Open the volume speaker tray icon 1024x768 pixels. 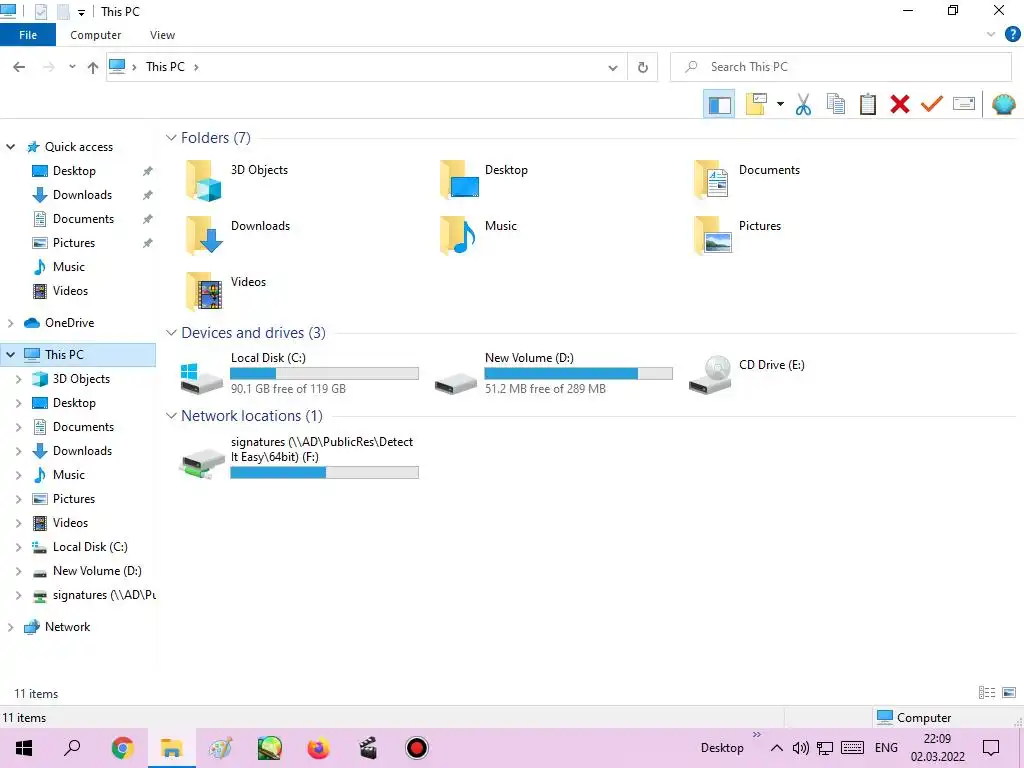(801, 748)
